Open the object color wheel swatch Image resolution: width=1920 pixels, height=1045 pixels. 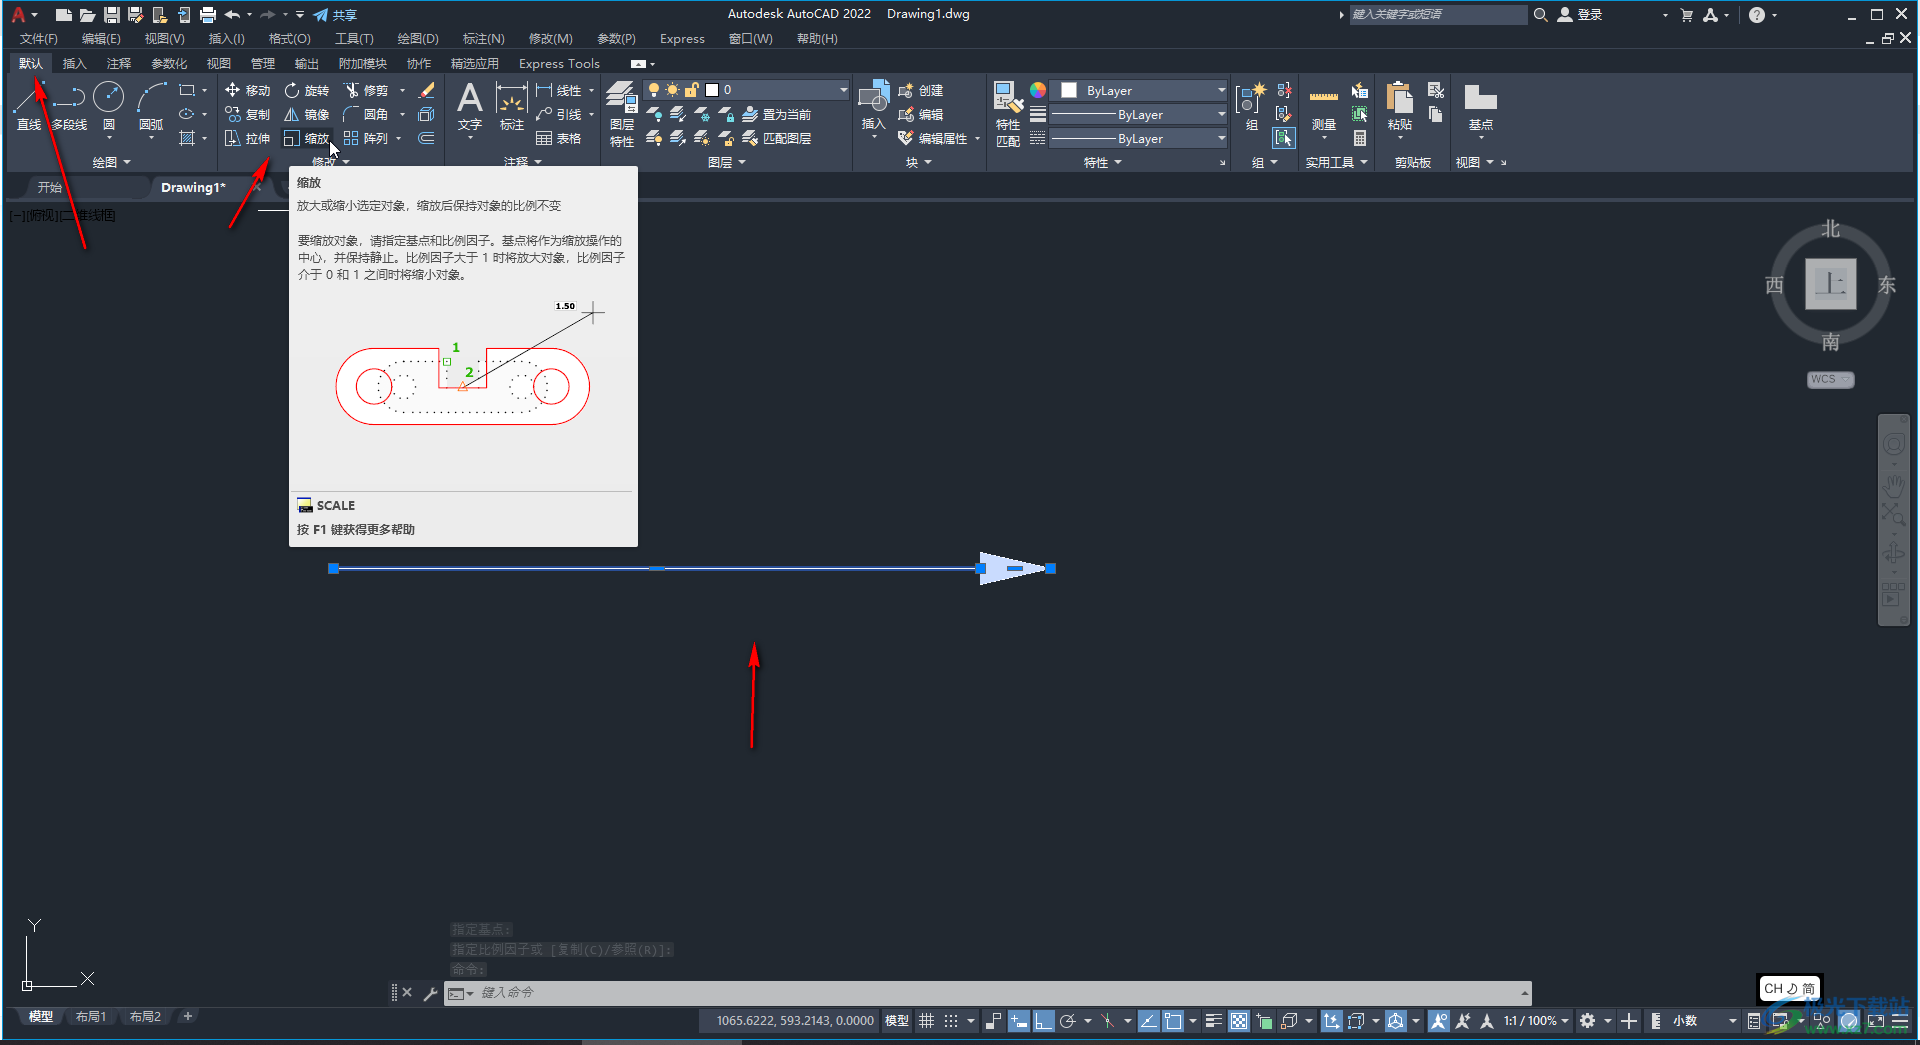pos(1038,90)
